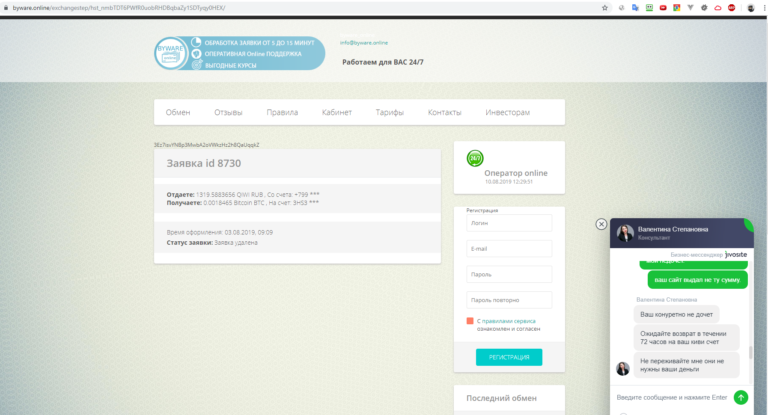The image size is (768, 415).
Task: Click the multicolor square extension icon
Action: (676, 8)
